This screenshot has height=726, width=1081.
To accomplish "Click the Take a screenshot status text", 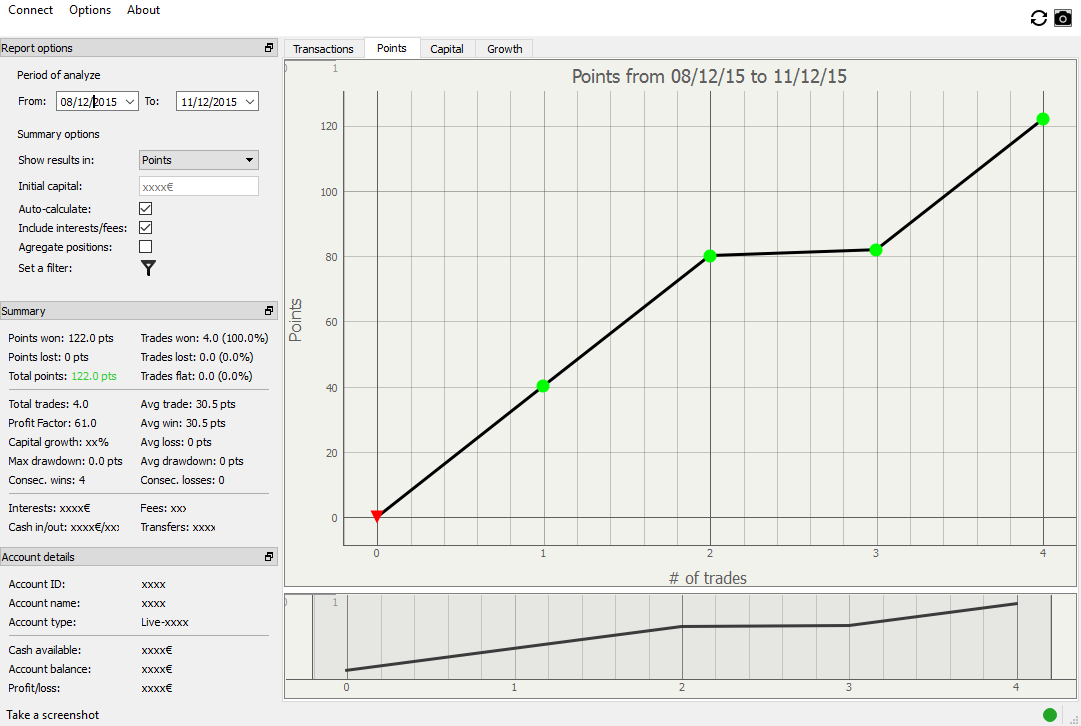I will coord(53,715).
